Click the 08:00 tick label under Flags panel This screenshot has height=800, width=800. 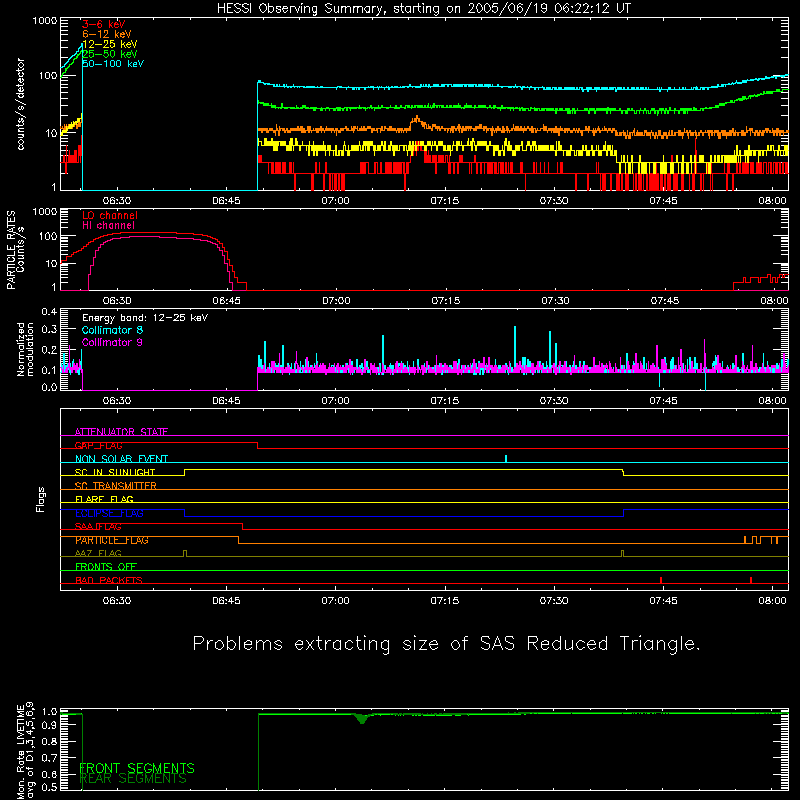[x=772, y=601]
